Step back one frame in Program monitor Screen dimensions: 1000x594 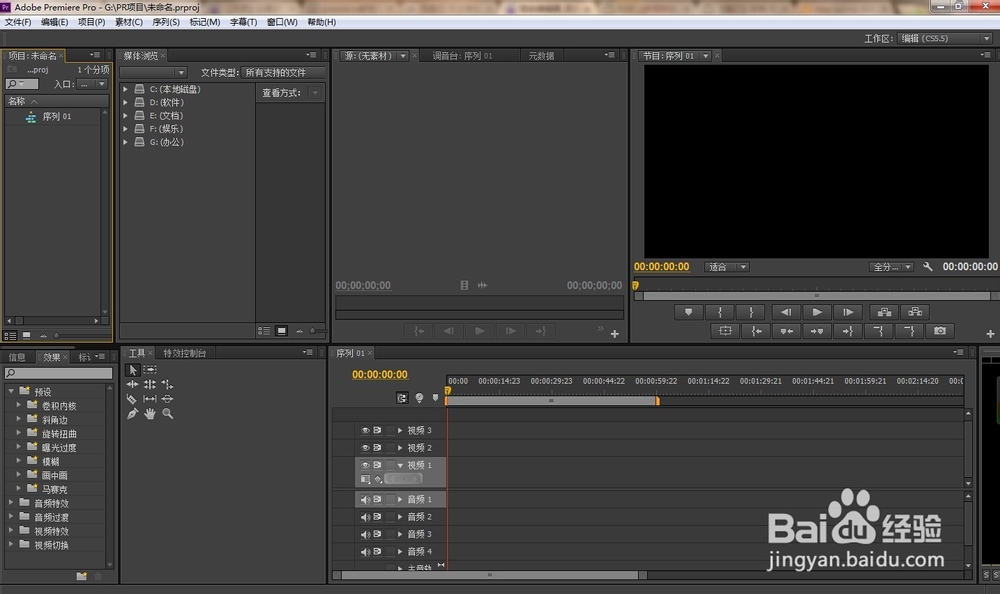click(786, 312)
